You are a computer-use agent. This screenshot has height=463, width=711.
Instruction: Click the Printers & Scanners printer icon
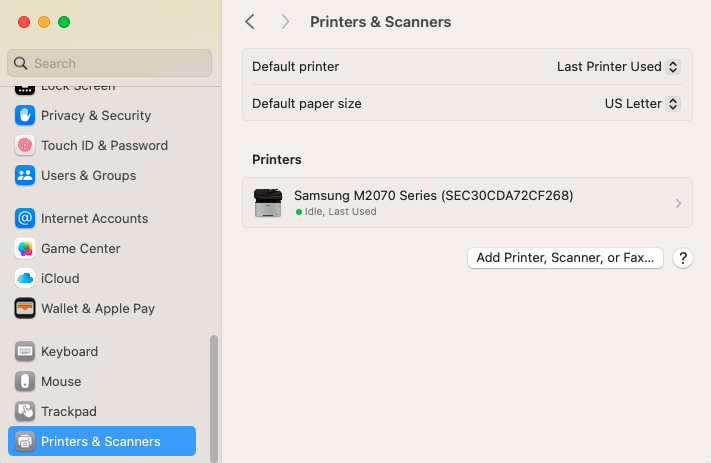tap(25, 441)
